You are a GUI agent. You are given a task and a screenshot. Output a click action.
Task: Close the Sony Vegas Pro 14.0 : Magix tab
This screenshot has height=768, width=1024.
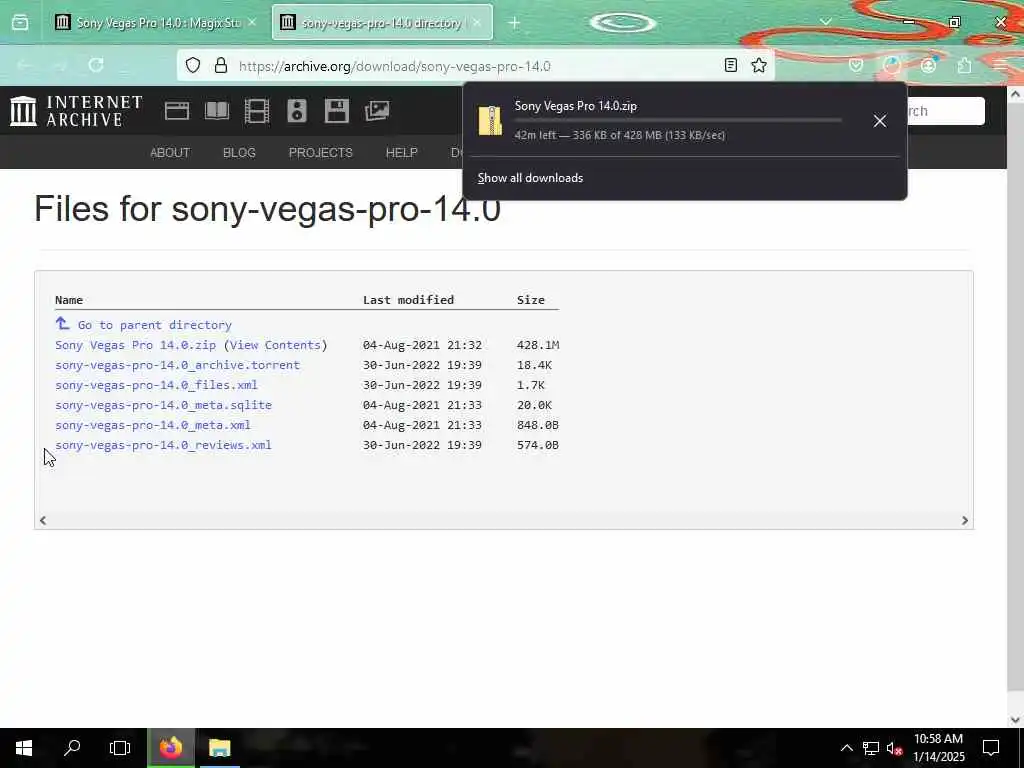click(252, 23)
